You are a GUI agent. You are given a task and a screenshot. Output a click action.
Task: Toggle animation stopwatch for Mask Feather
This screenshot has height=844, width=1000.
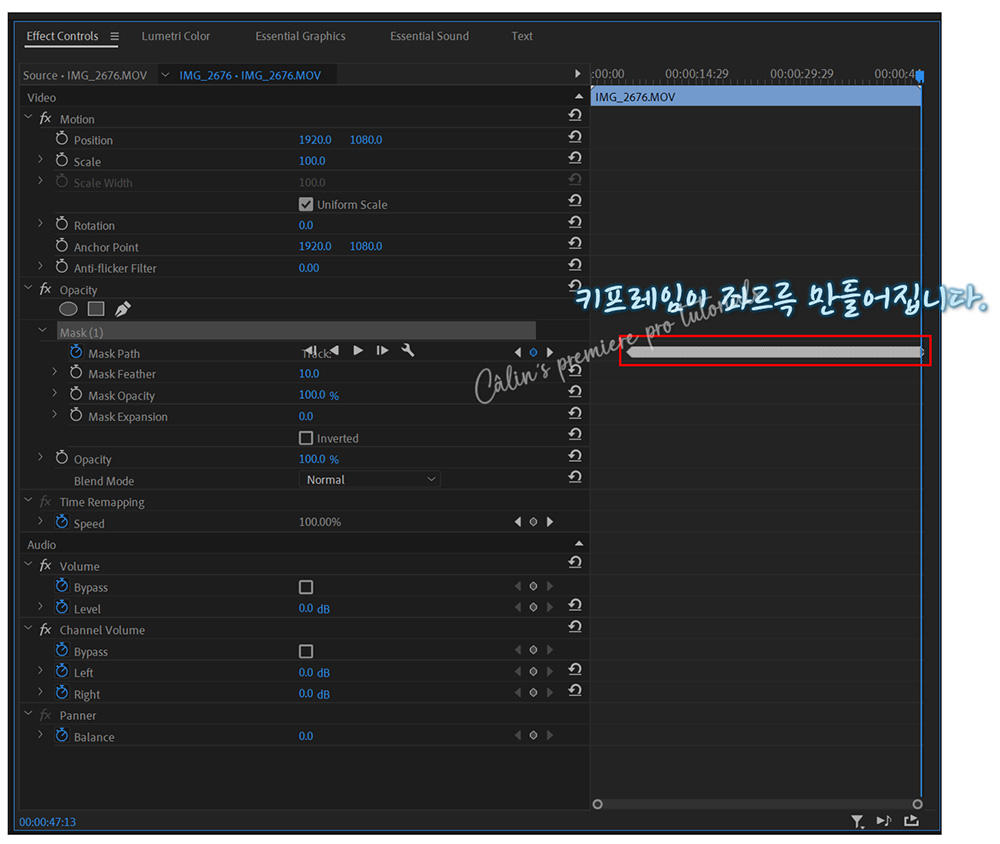(76, 372)
